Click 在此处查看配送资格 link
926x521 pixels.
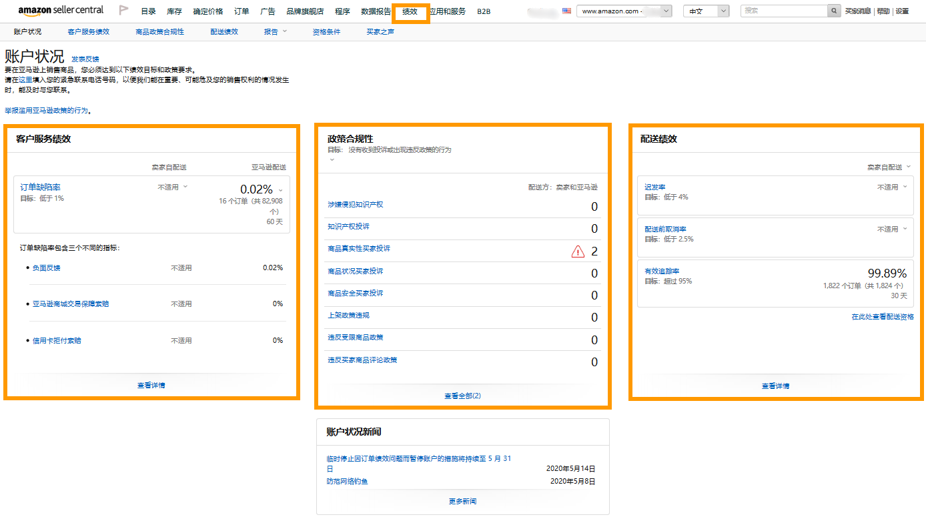[x=882, y=317]
